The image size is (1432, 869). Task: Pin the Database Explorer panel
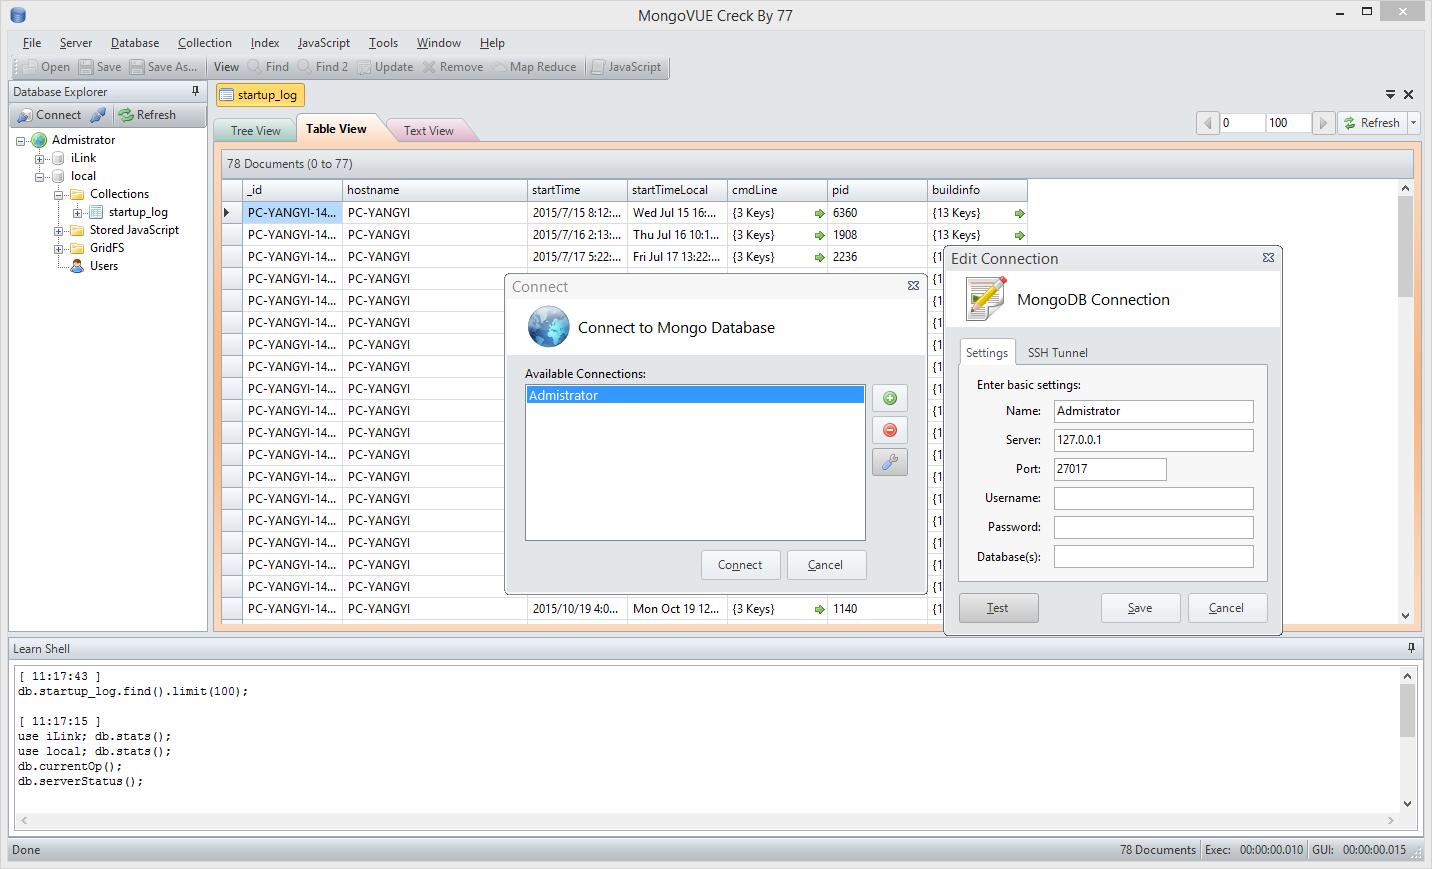[196, 91]
